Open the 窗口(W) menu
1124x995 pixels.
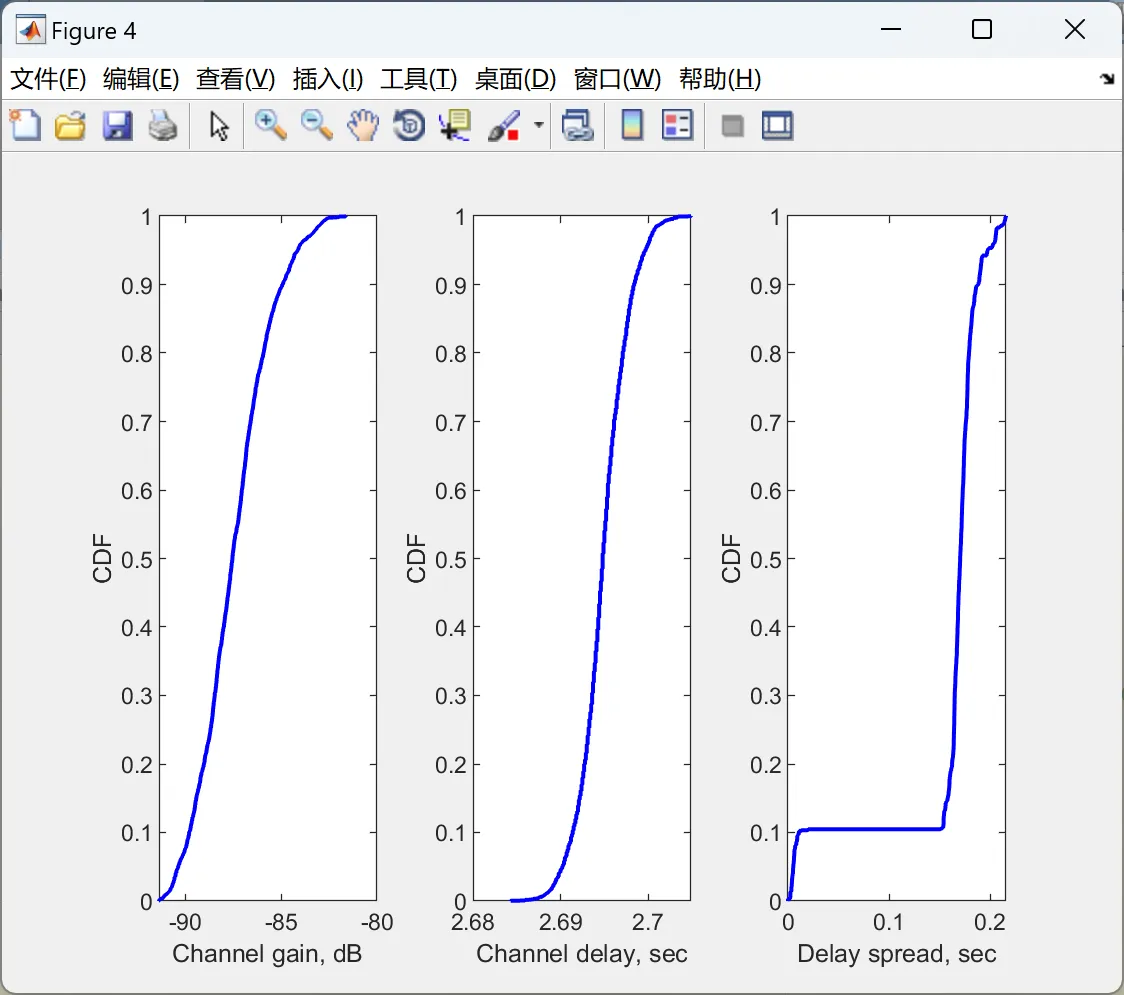[x=617, y=79]
